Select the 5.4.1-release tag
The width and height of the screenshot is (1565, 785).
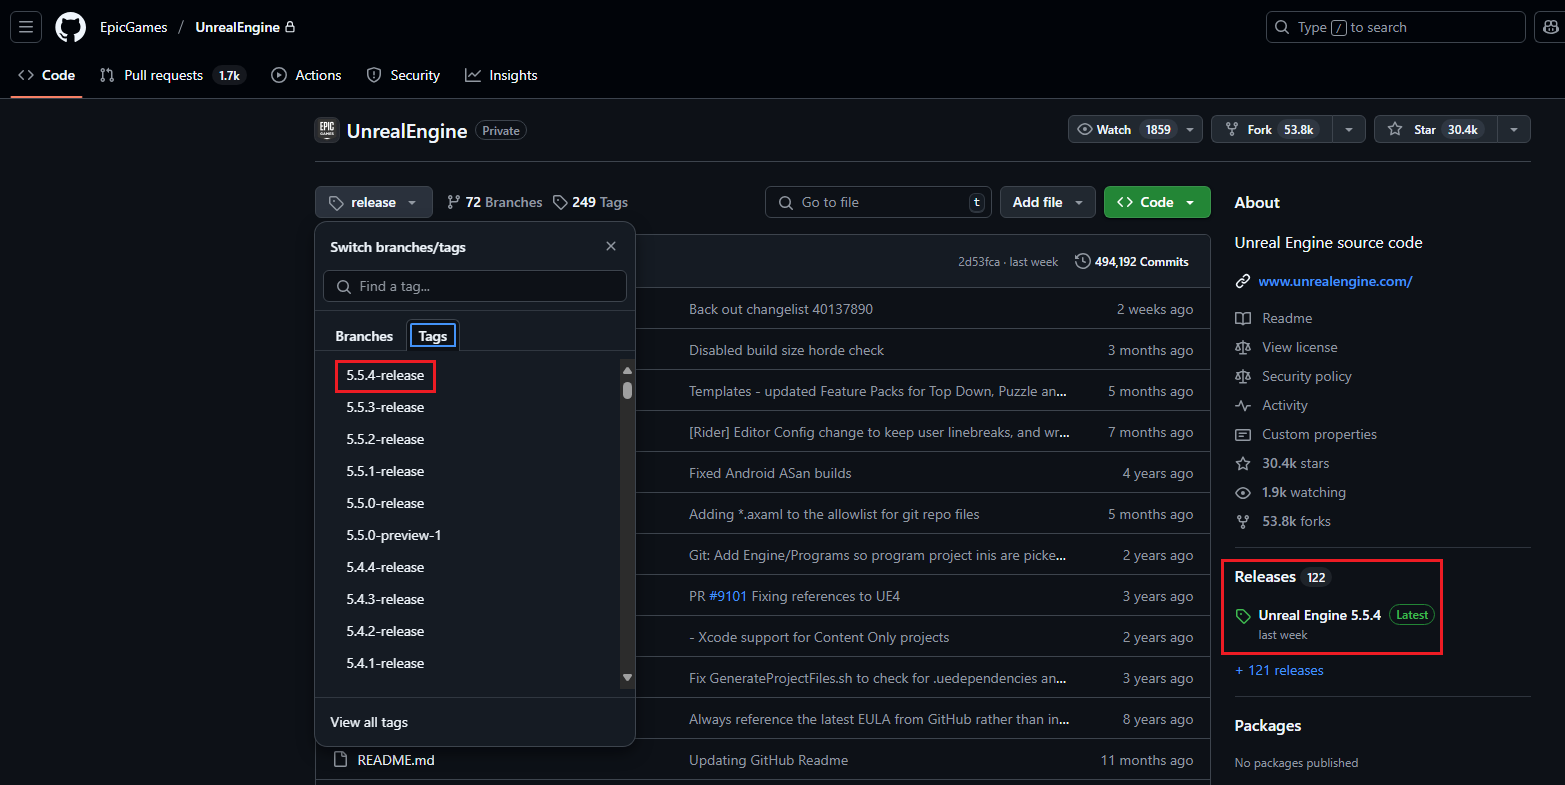pos(385,663)
